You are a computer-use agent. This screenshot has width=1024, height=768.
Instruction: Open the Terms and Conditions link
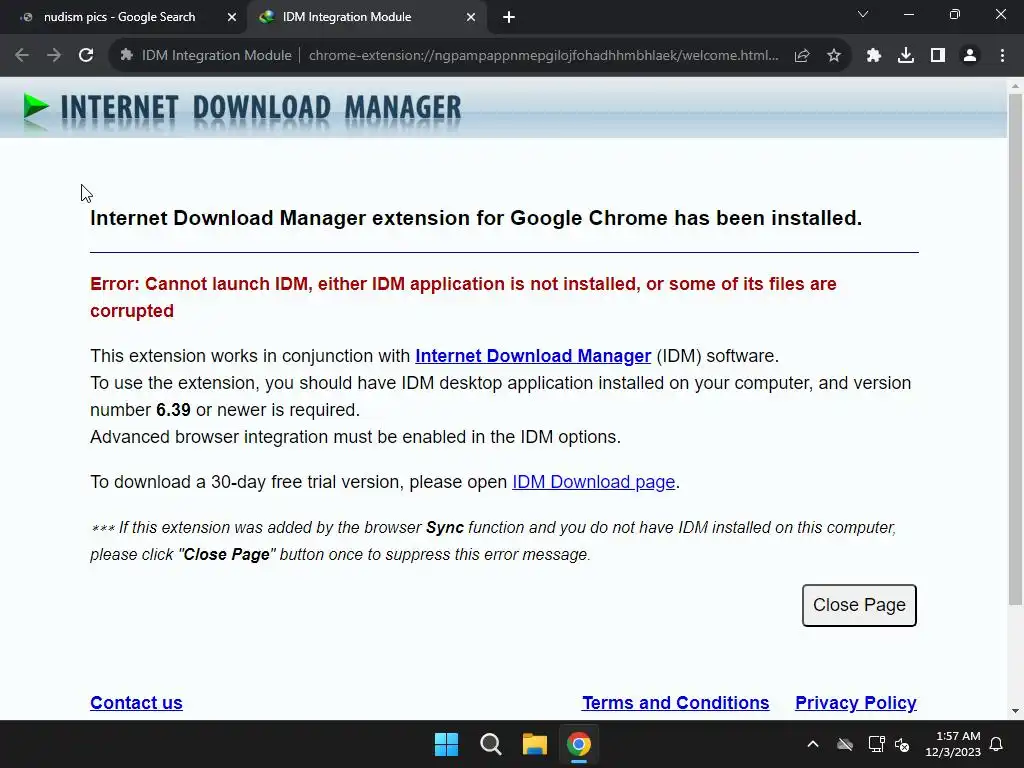coord(675,703)
